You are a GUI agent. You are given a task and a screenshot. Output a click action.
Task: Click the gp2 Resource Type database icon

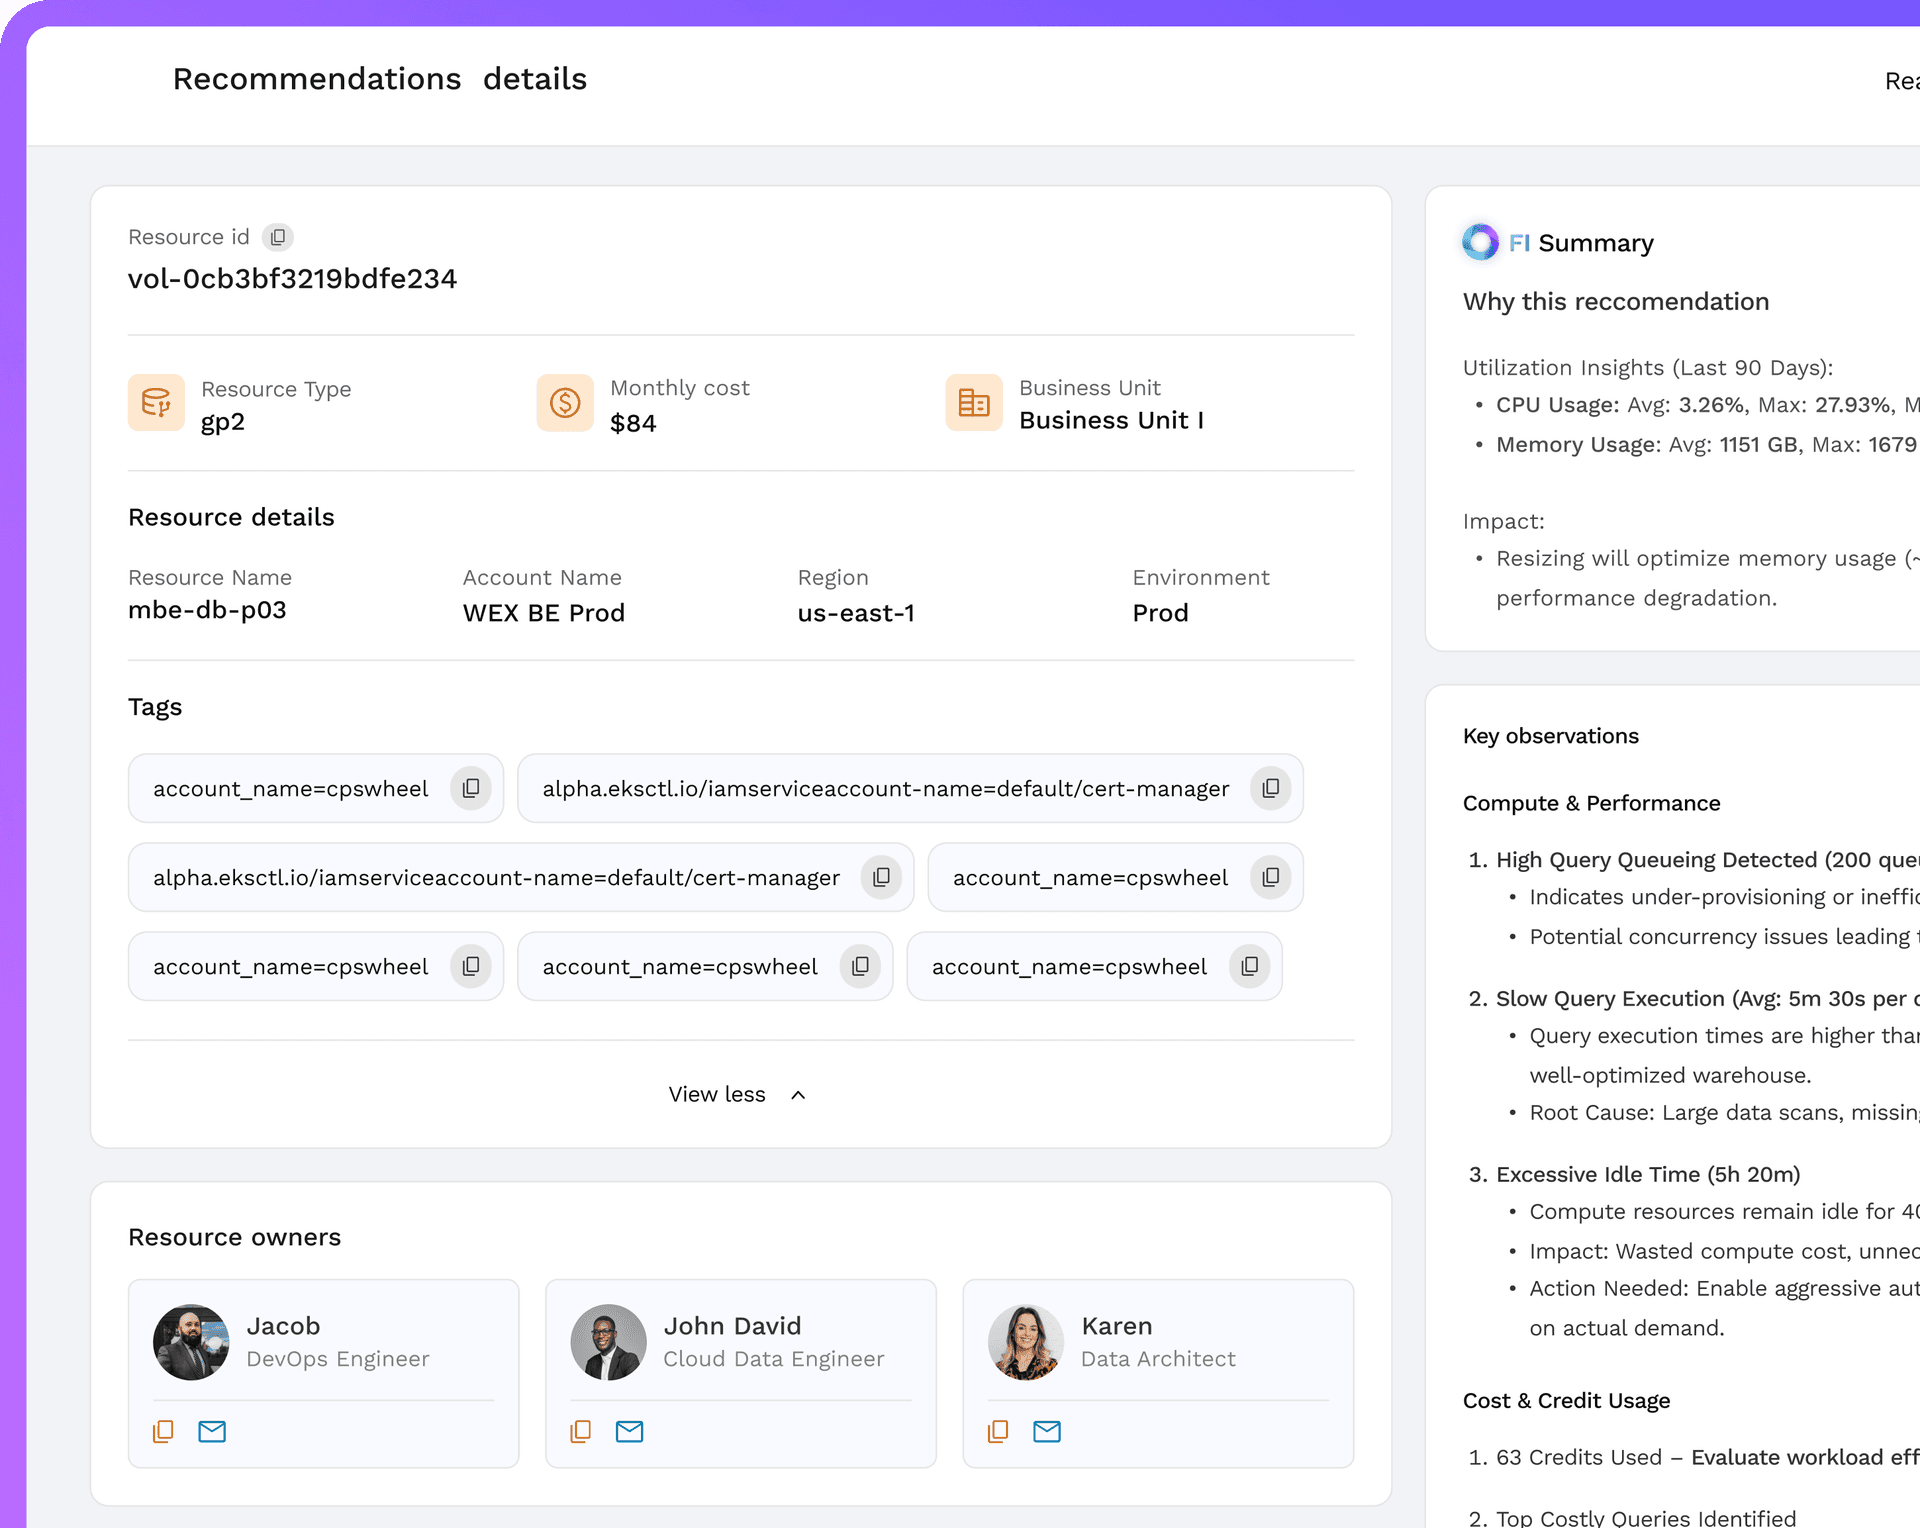coord(156,403)
